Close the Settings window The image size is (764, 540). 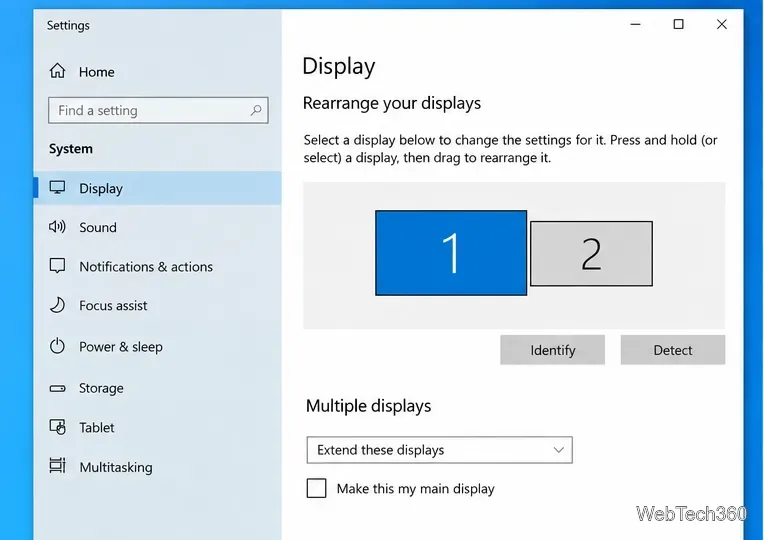coord(722,24)
